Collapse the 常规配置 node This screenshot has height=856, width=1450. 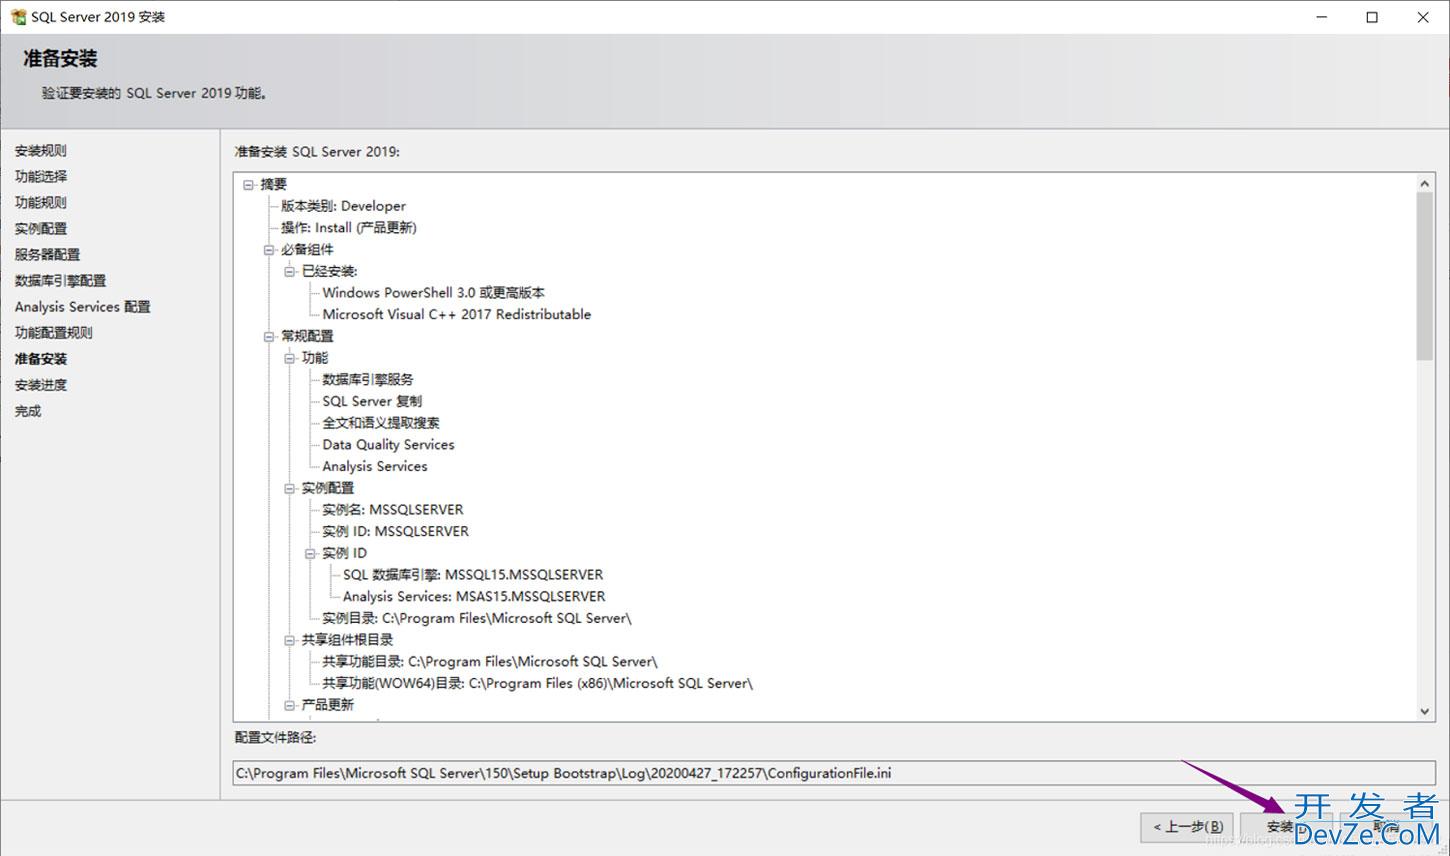269,336
